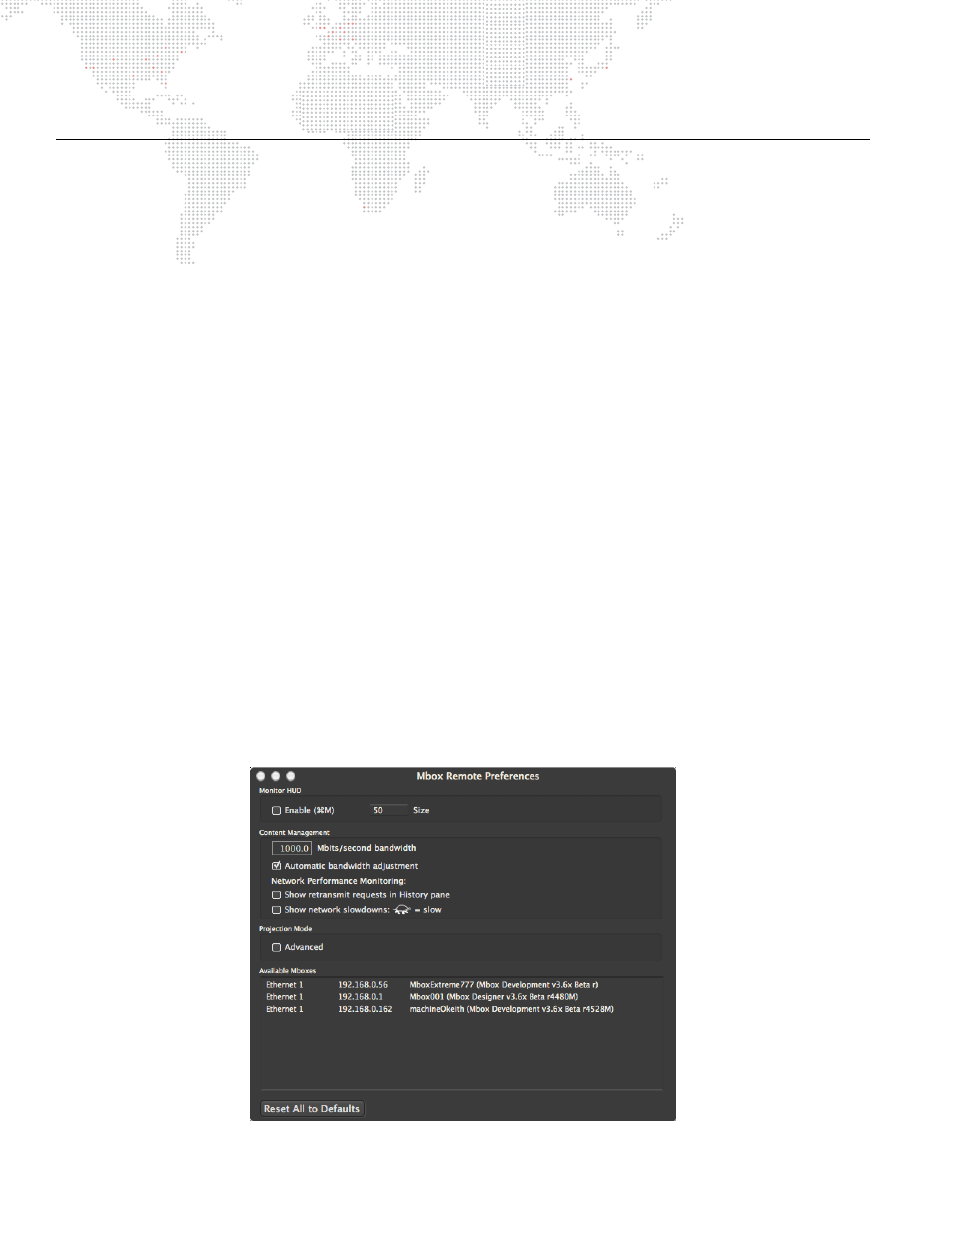Click the turtle slow-network icon

click(x=402, y=910)
